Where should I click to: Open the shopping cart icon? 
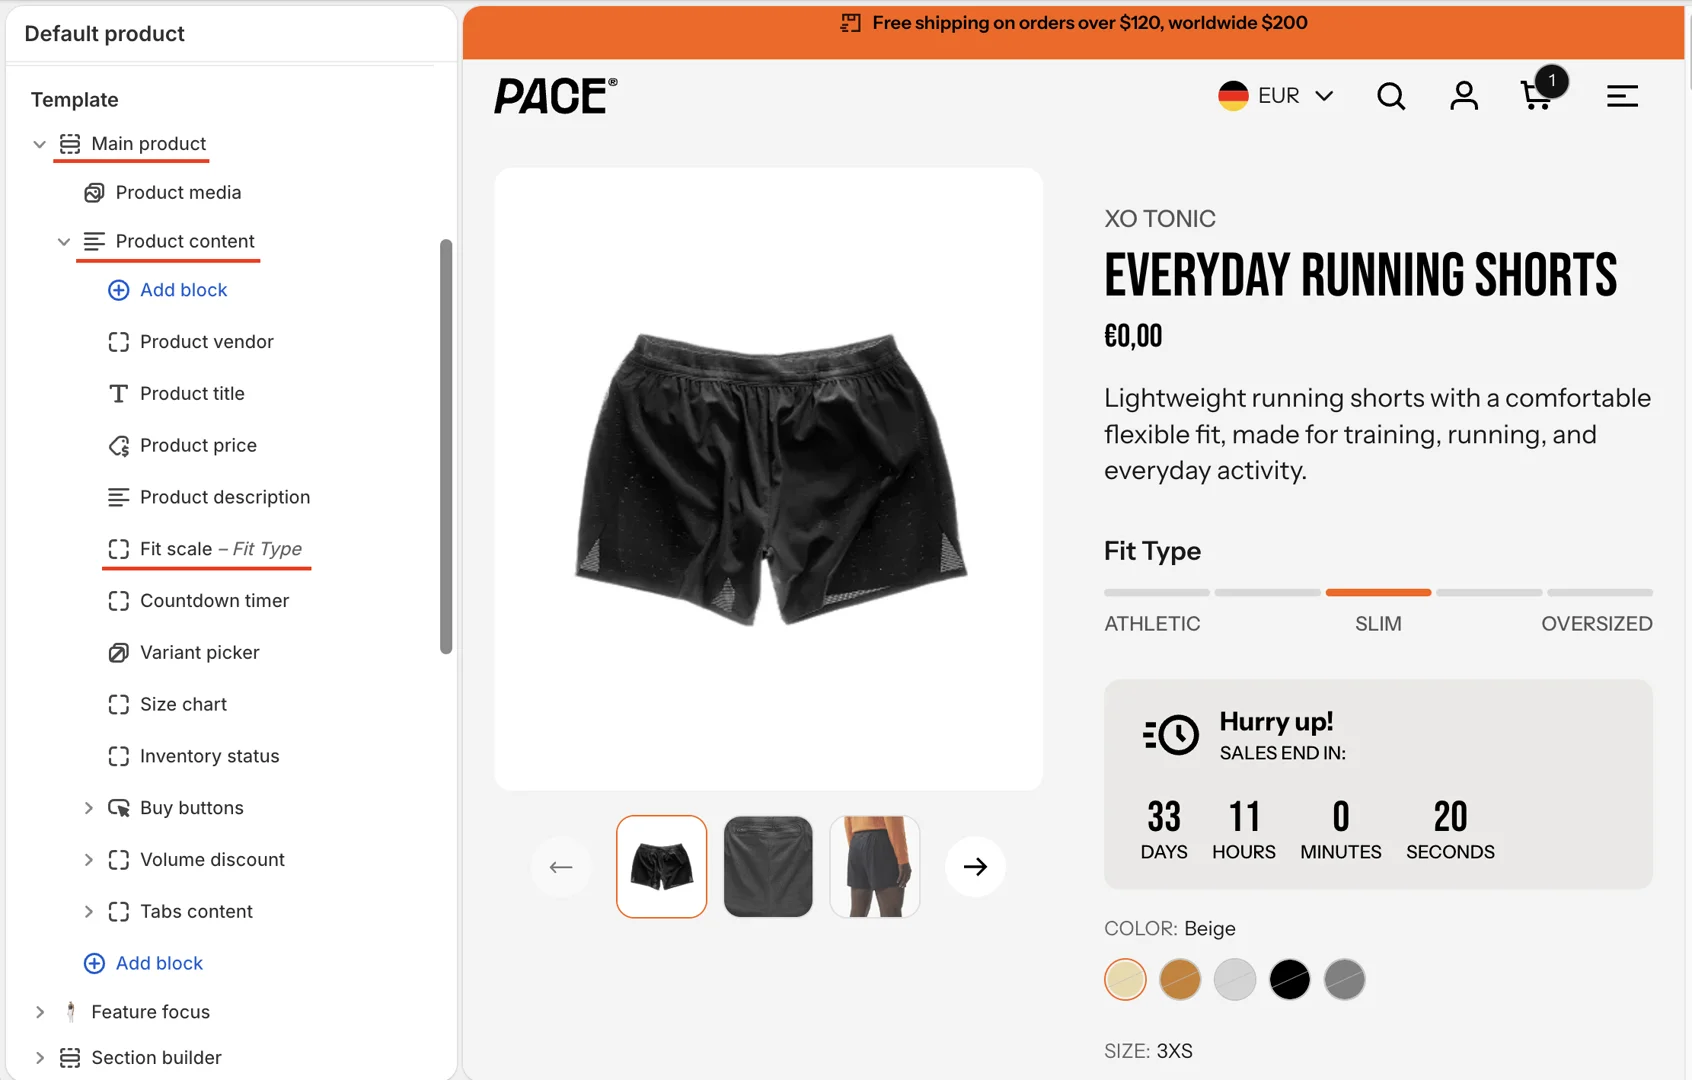coord(1538,94)
